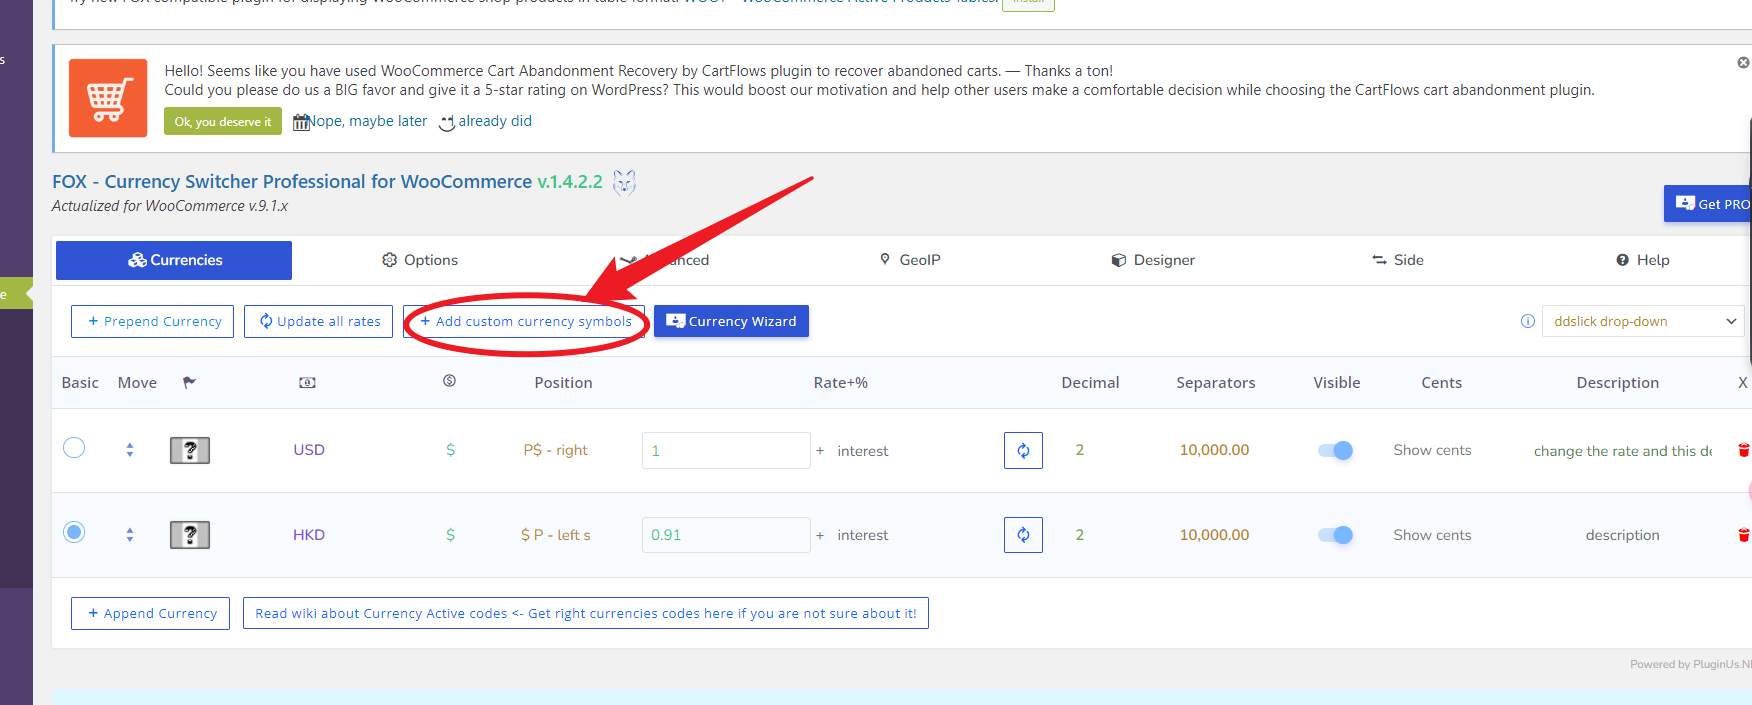Click the USD rate input field
Image resolution: width=1752 pixels, height=705 pixels.
pyautogui.click(x=726, y=450)
